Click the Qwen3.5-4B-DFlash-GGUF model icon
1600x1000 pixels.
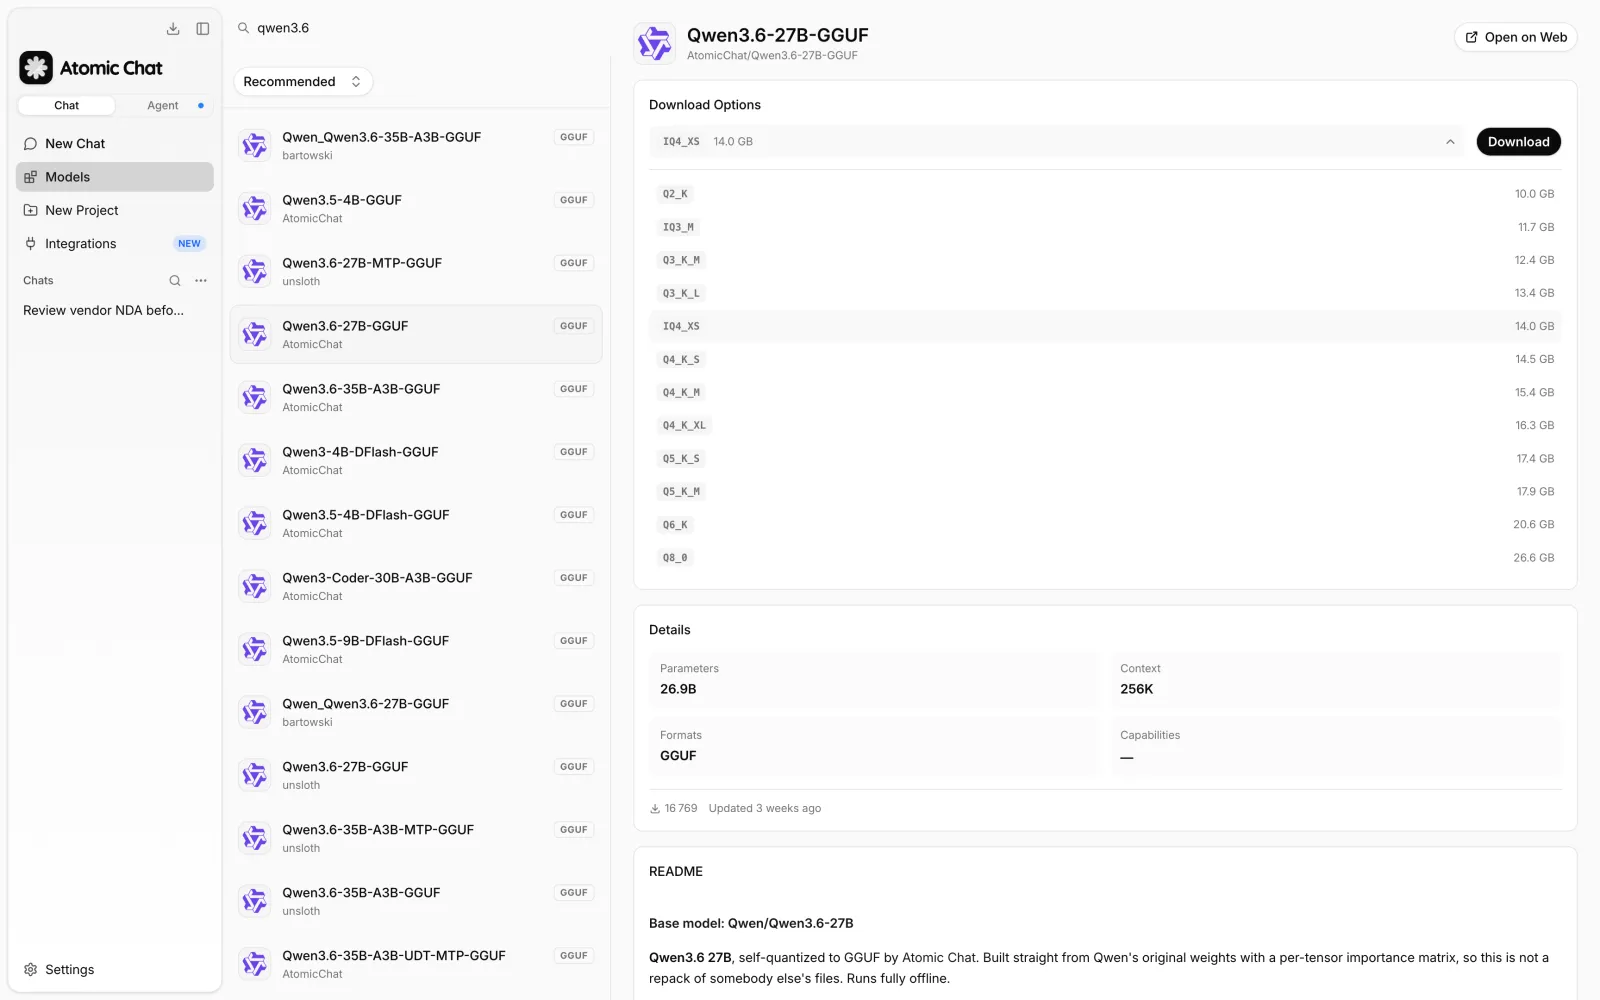click(255, 523)
